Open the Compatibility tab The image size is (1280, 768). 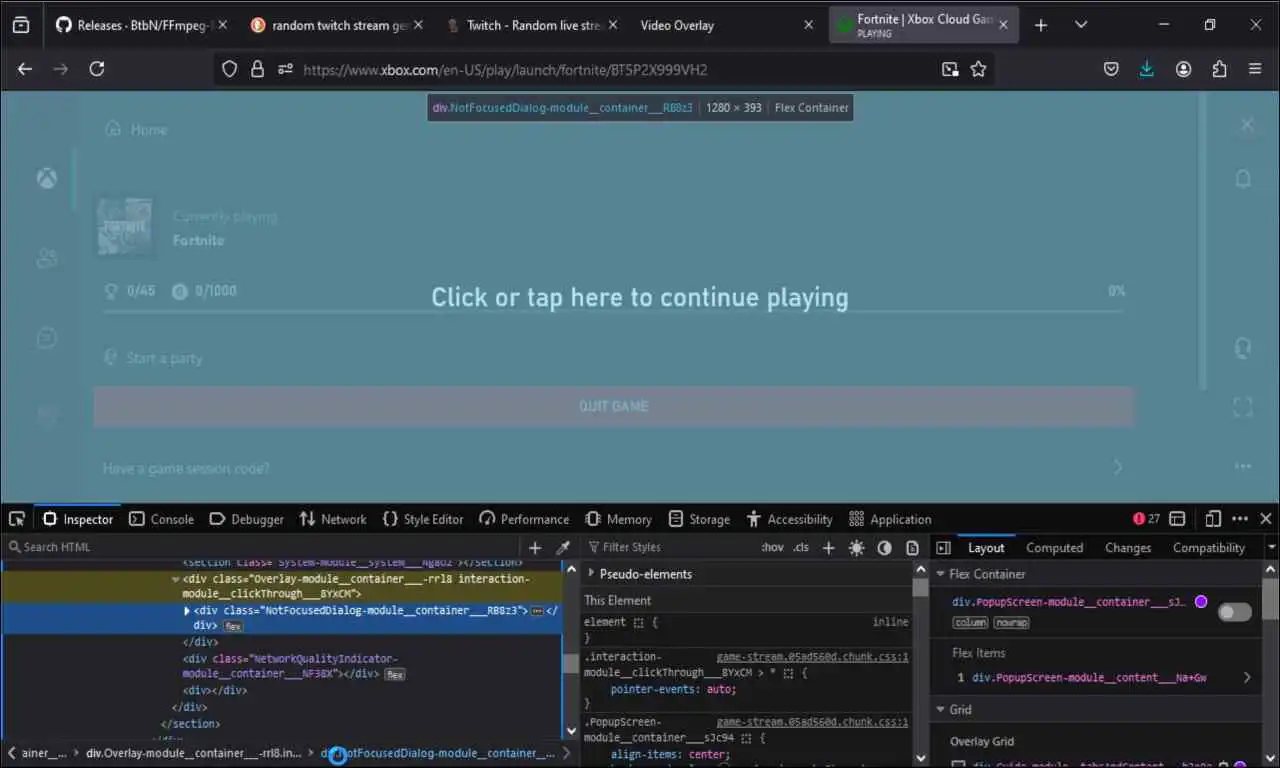click(1209, 547)
